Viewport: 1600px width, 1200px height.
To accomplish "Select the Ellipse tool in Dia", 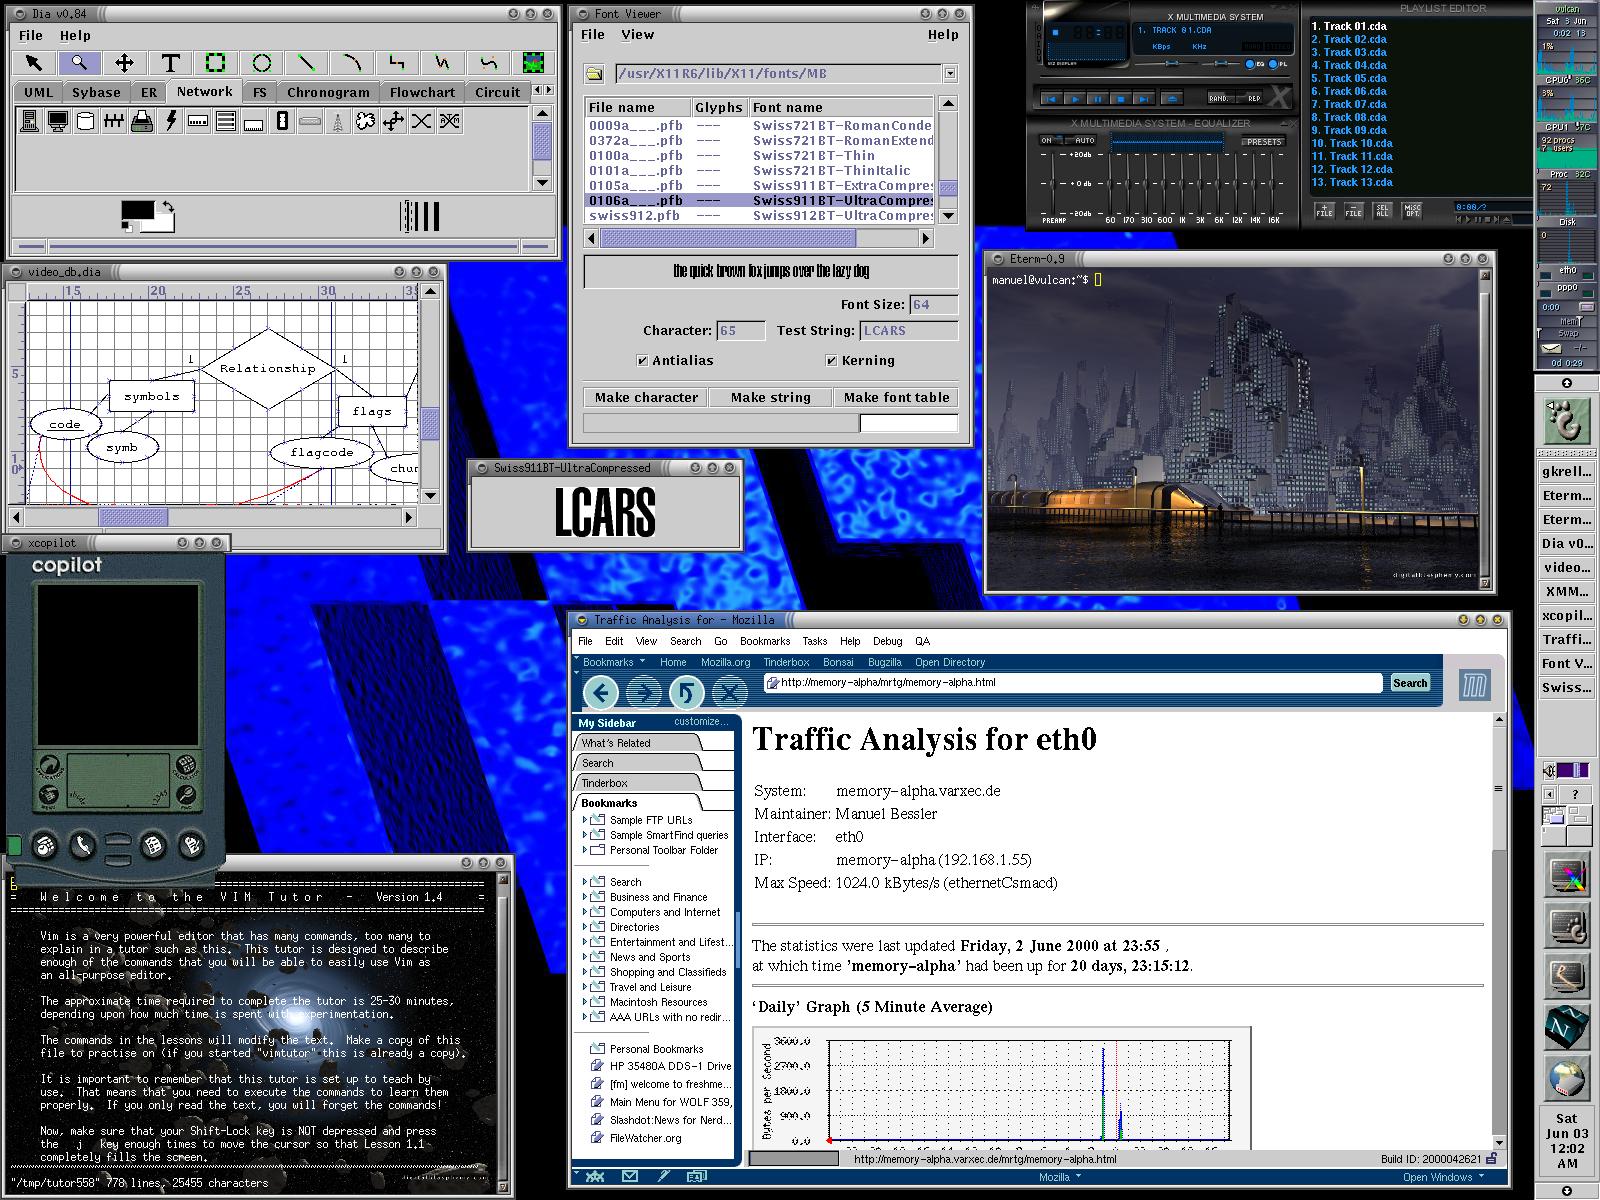I will coord(261,63).
